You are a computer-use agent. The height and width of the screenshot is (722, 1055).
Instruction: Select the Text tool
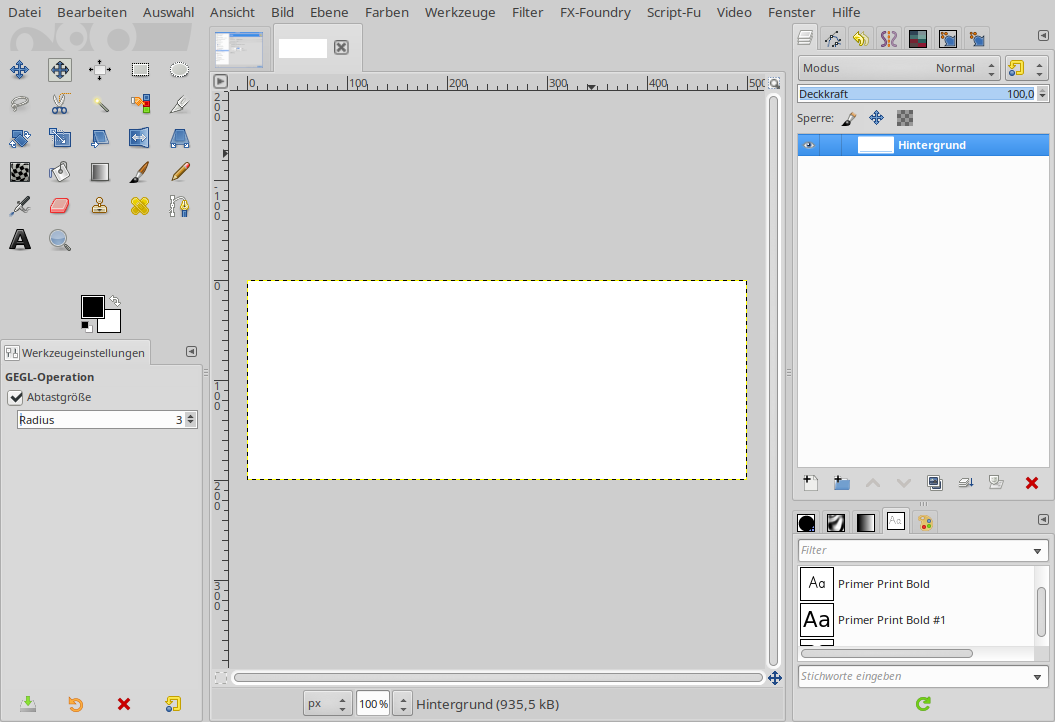(x=20, y=240)
